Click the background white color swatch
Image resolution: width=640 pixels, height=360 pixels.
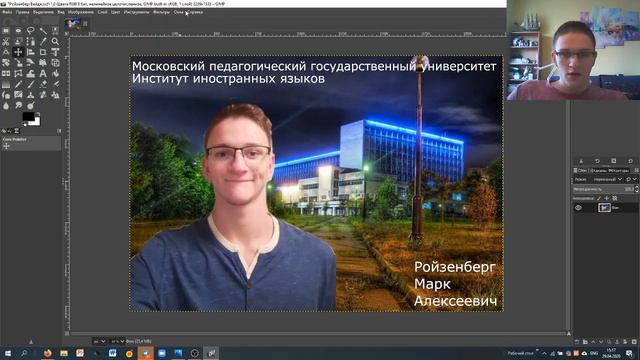tap(36, 122)
